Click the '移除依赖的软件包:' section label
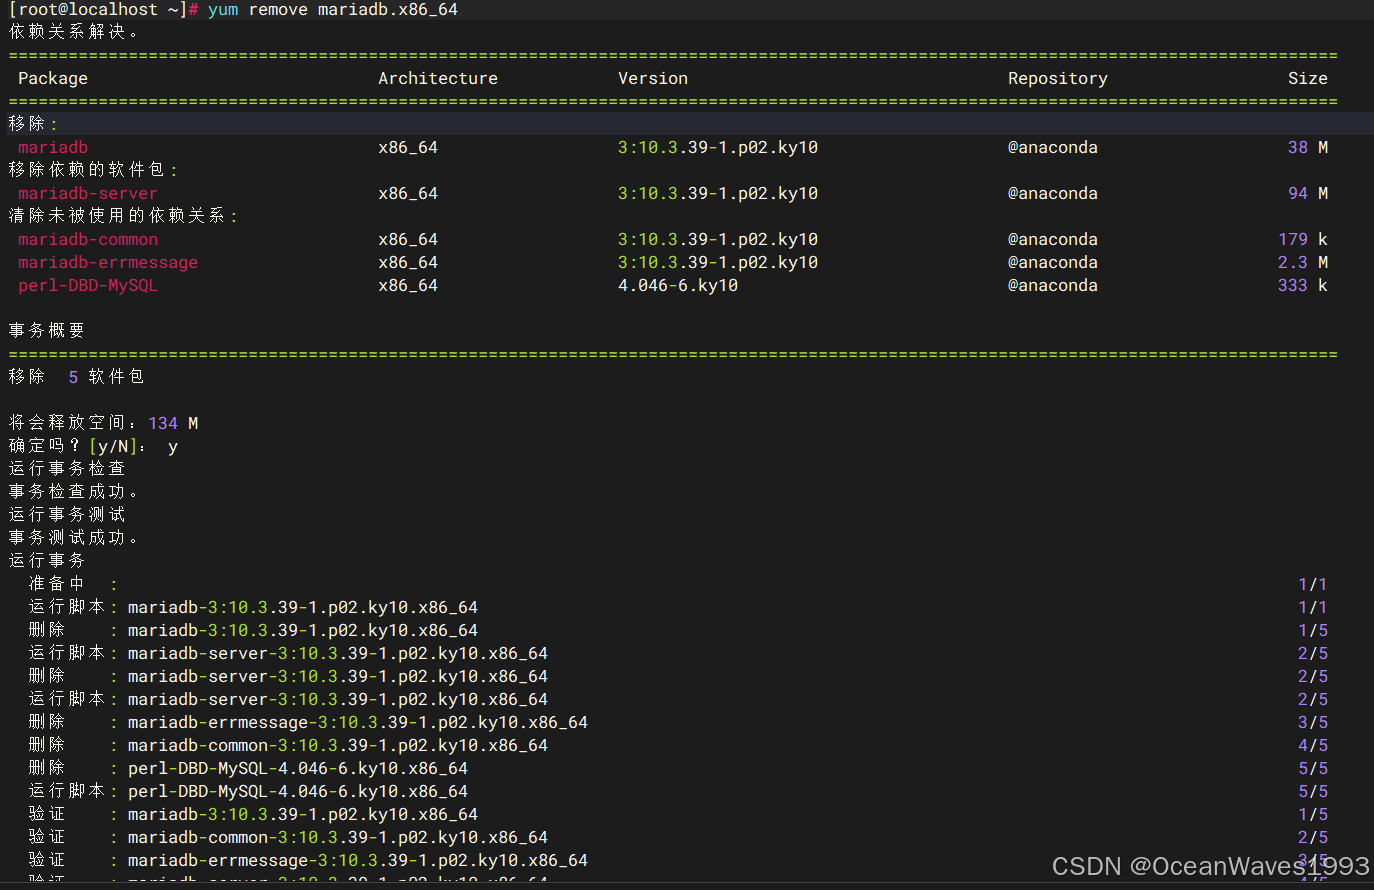This screenshot has width=1374, height=890. pos(93,170)
